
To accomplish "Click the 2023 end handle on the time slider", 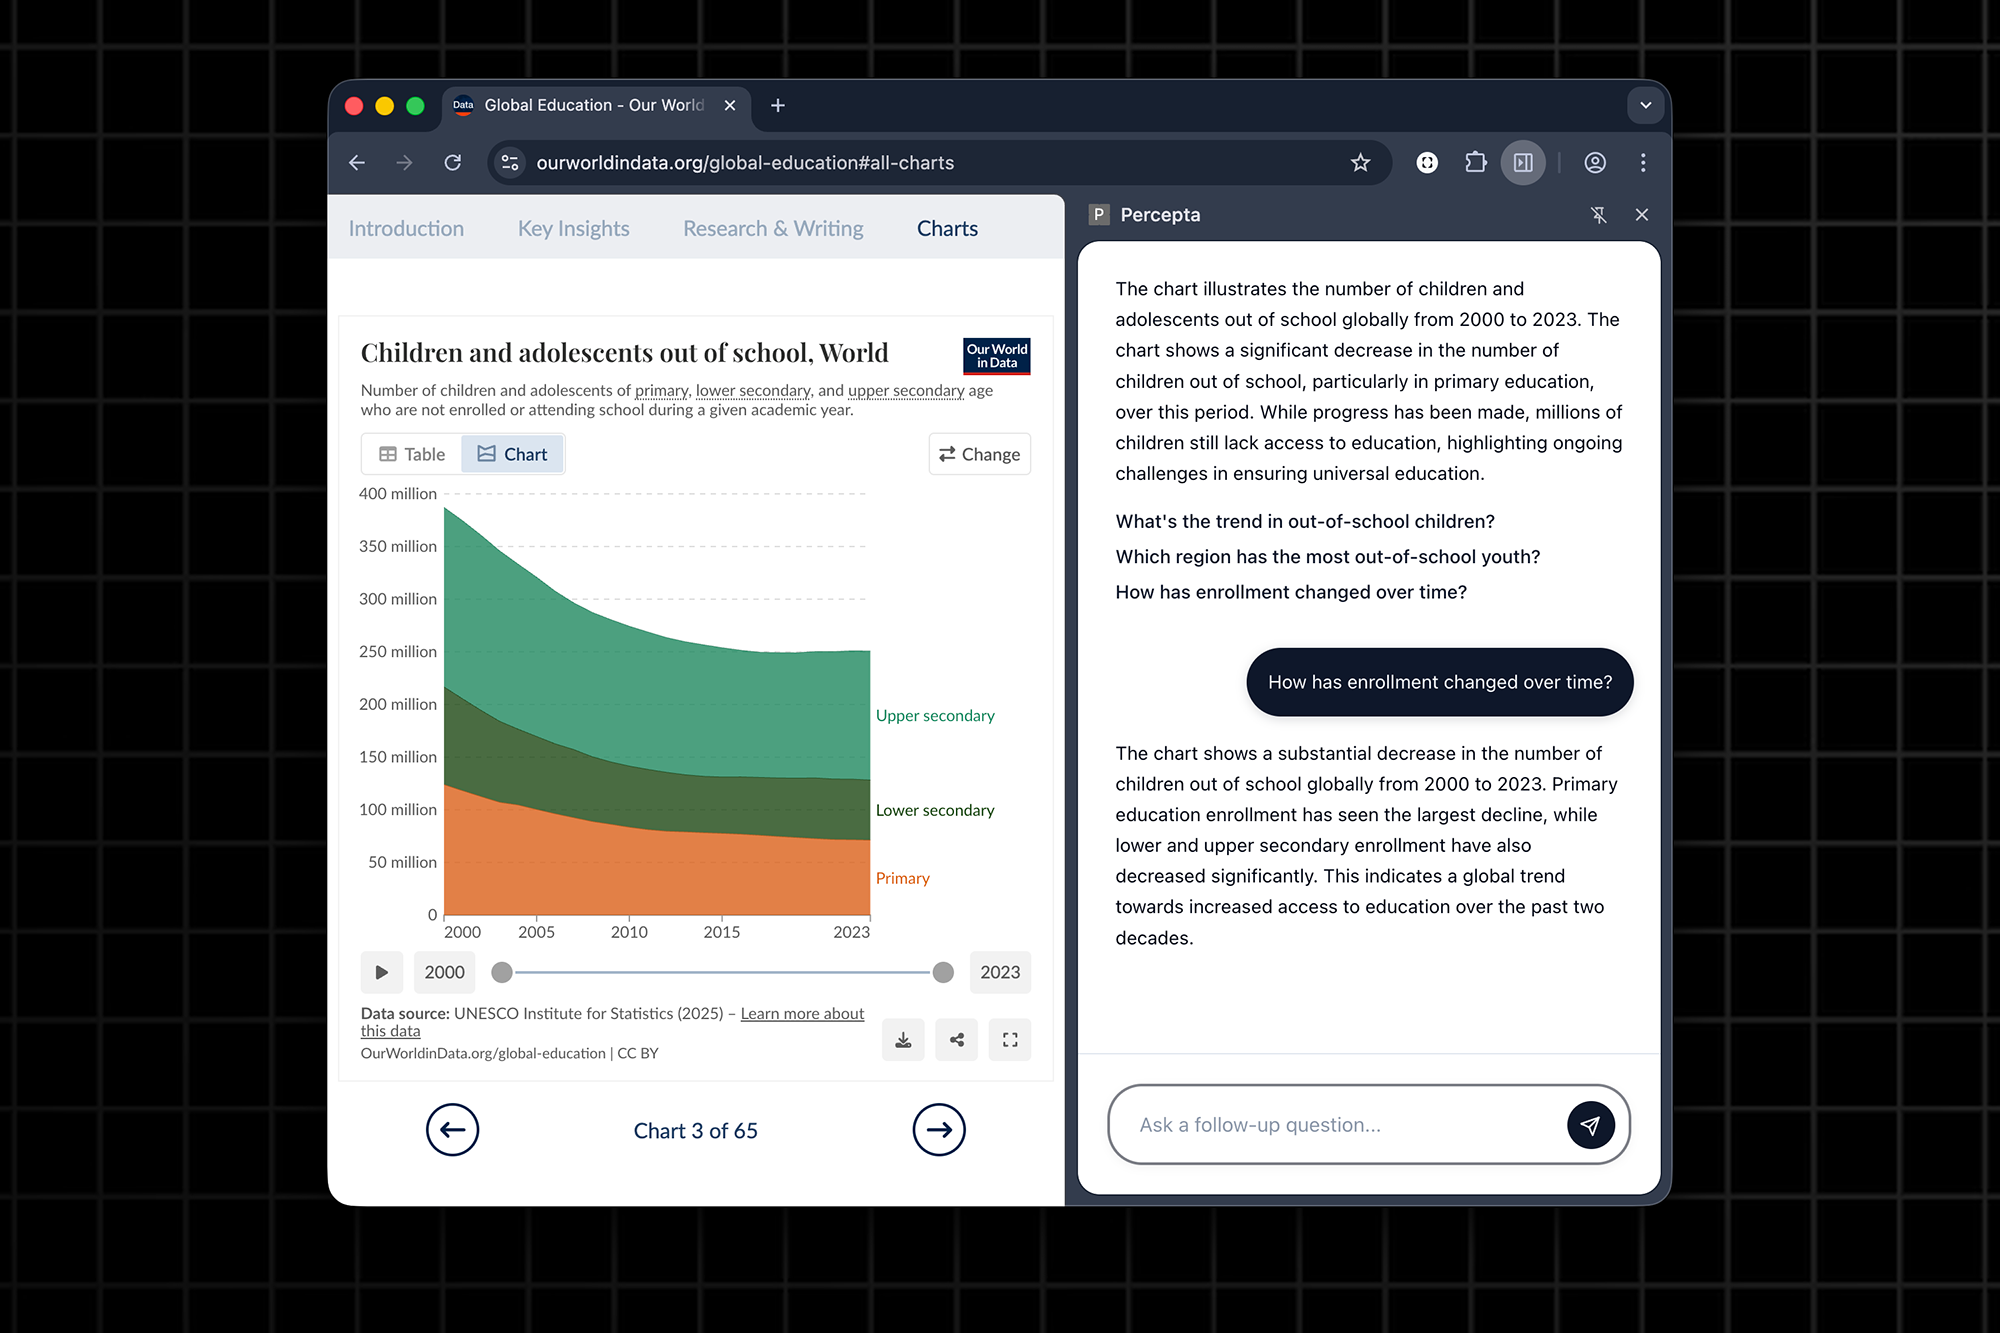I will 943,972.
